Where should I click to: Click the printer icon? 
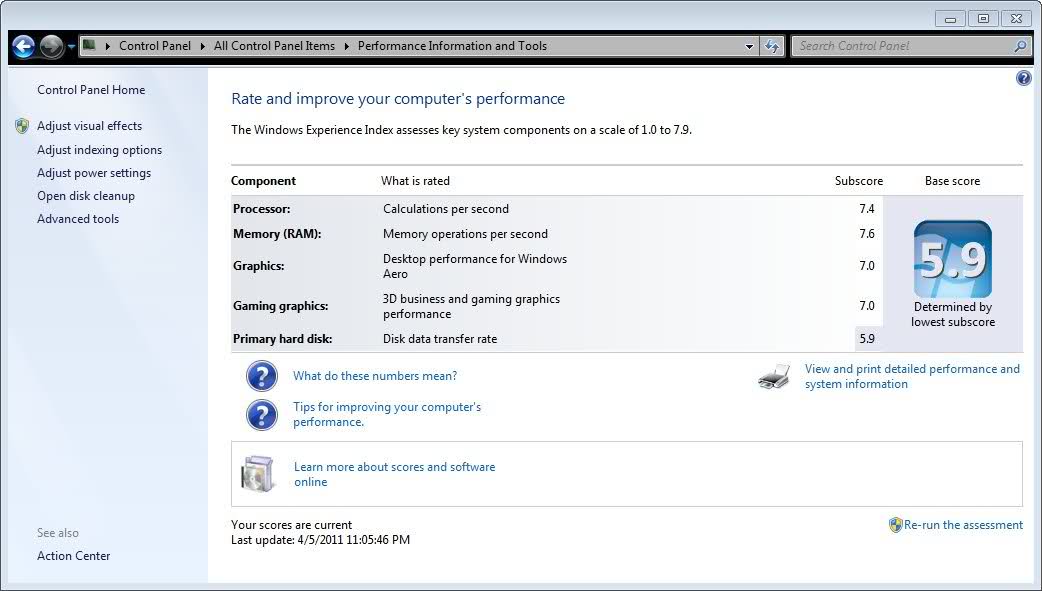coord(774,376)
